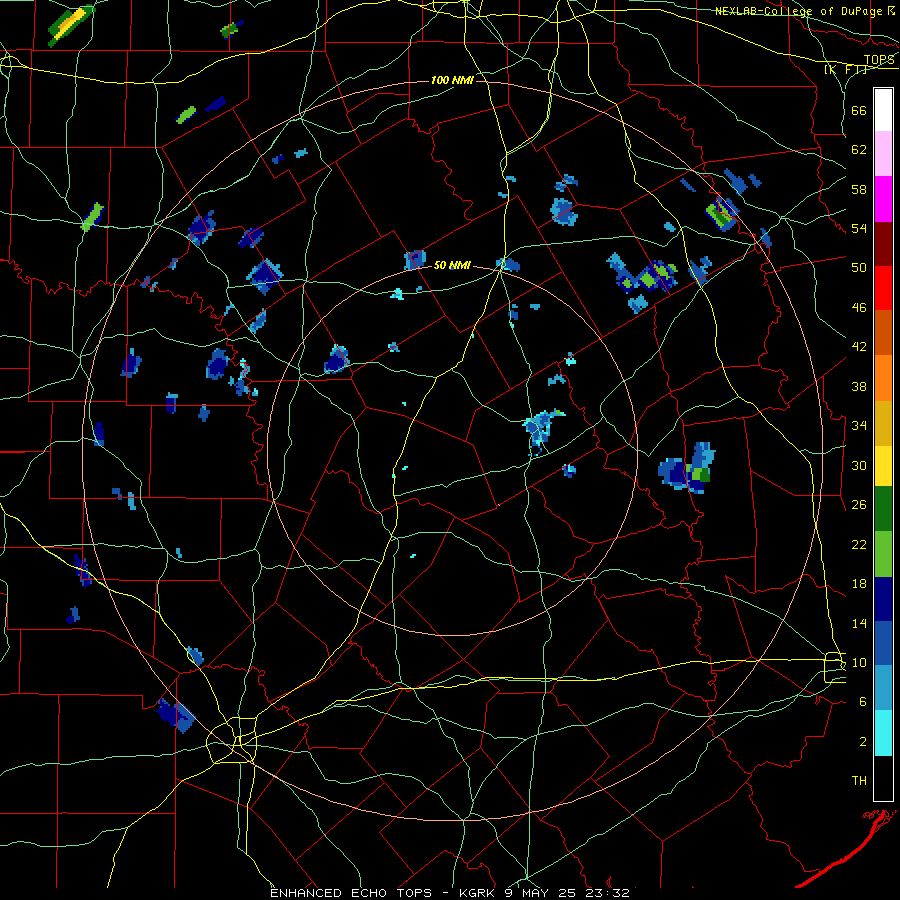
Task: Click the legend value 2
Action: click(x=863, y=742)
